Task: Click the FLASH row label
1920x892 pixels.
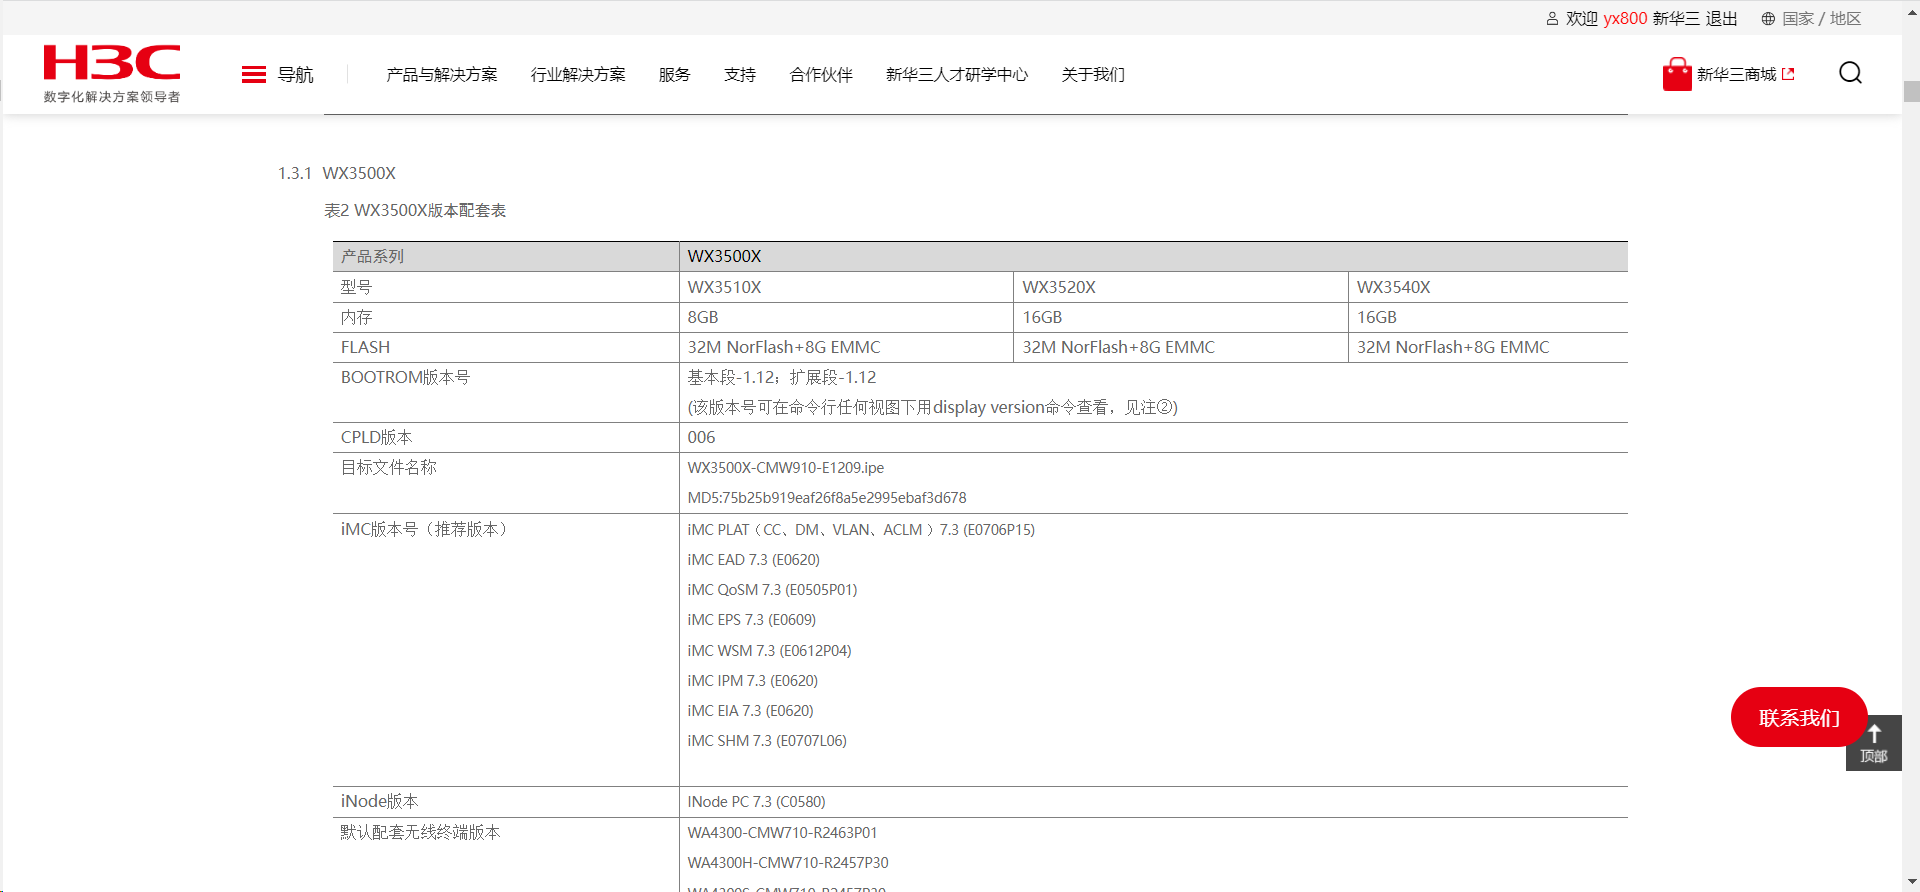Action: point(365,347)
